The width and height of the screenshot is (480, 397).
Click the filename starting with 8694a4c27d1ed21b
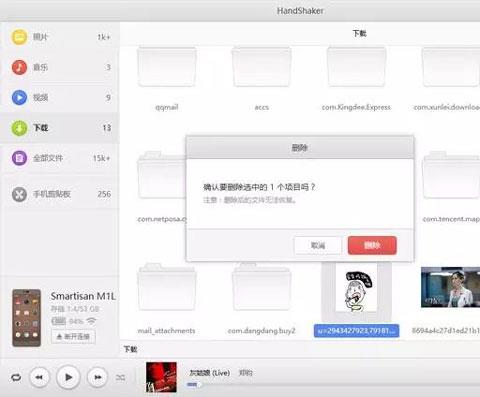[446, 331]
